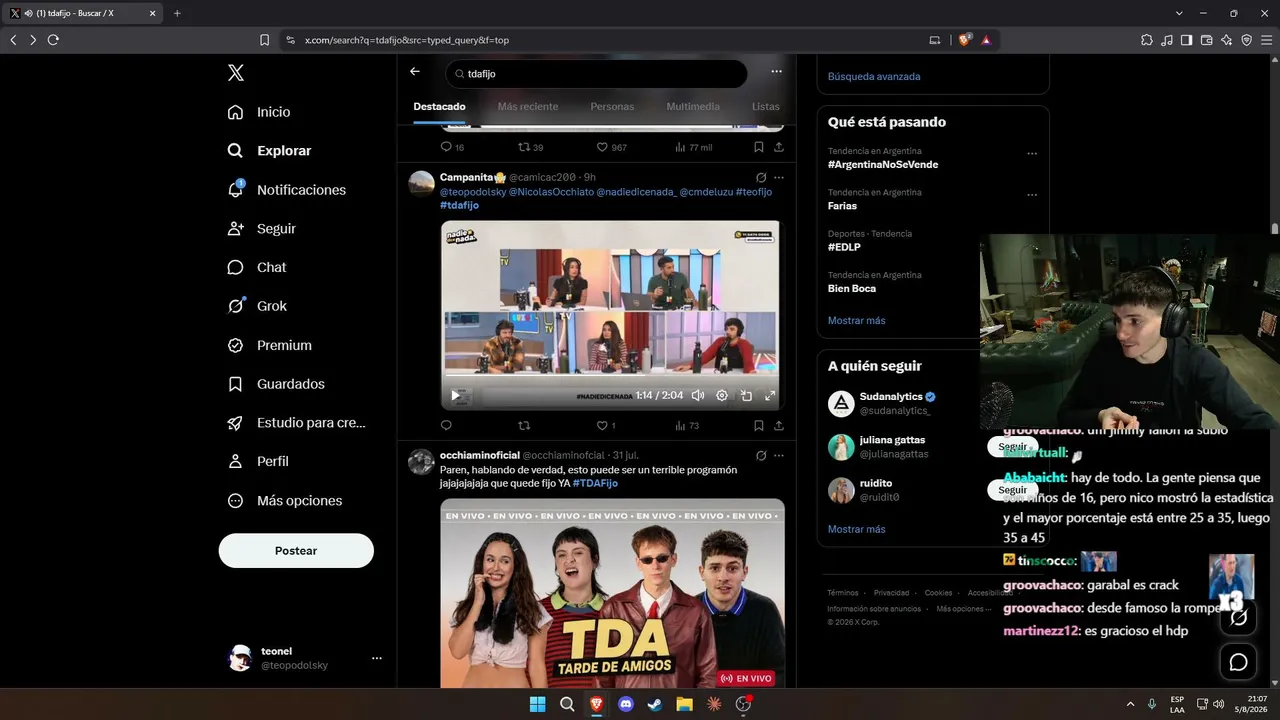Reply to Campanita's post
The height and width of the screenshot is (720, 1280).
click(446, 425)
